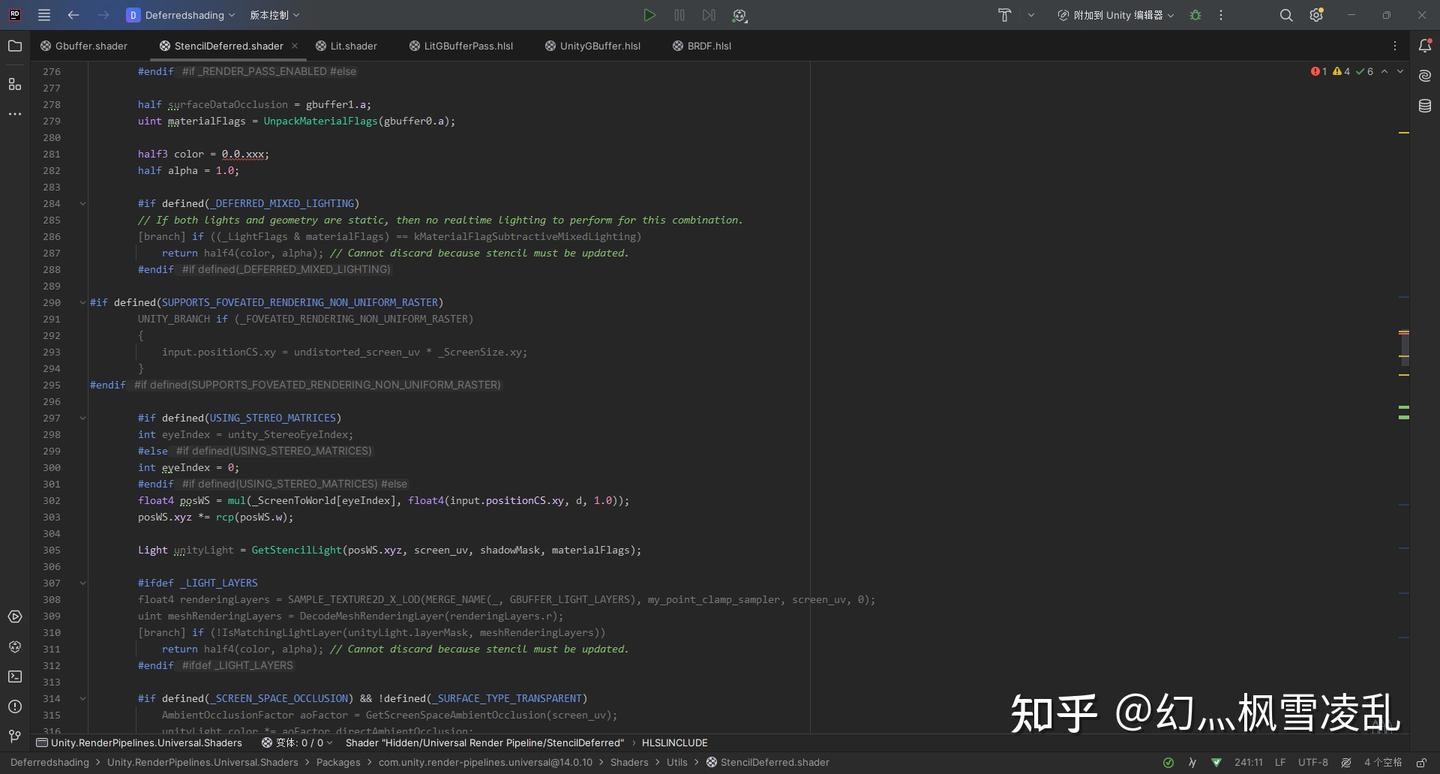Show more tool windows ellipsis
The width and height of the screenshot is (1440, 774).
pyautogui.click(x=14, y=114)
